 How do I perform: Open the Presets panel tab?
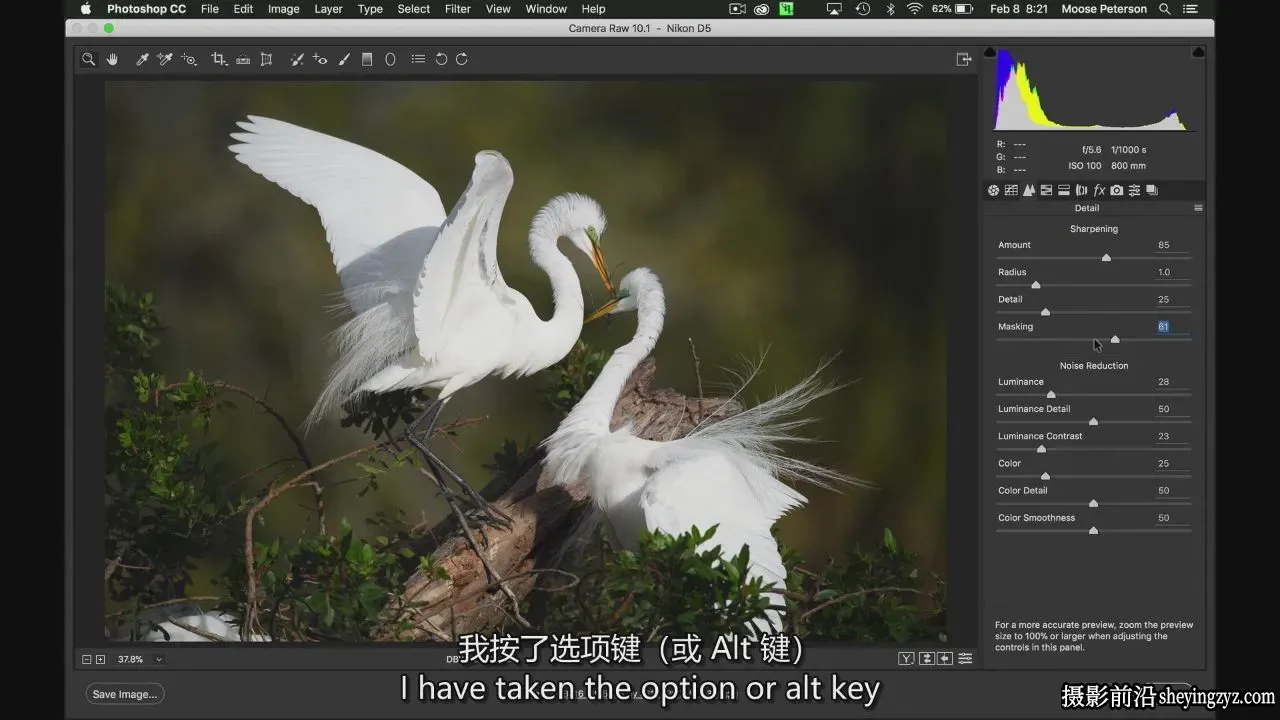coord(1134,190)
